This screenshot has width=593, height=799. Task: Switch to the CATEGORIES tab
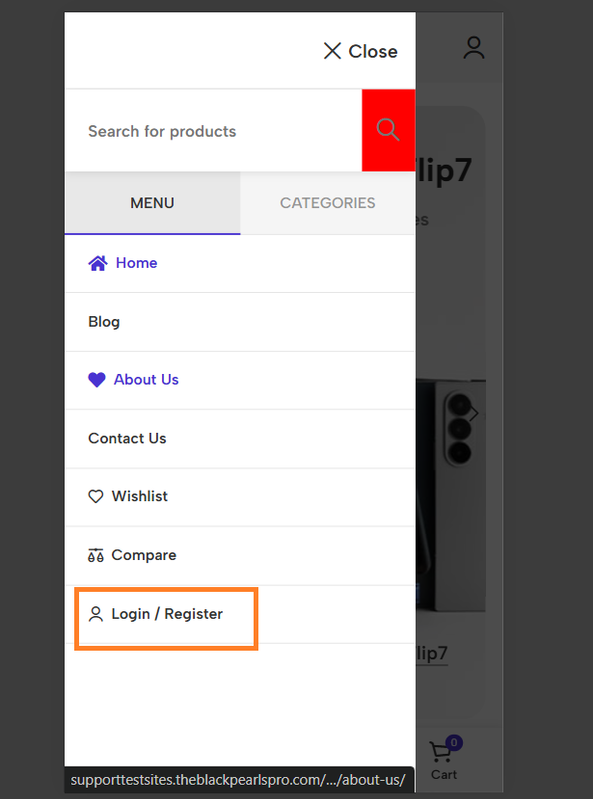328,203
